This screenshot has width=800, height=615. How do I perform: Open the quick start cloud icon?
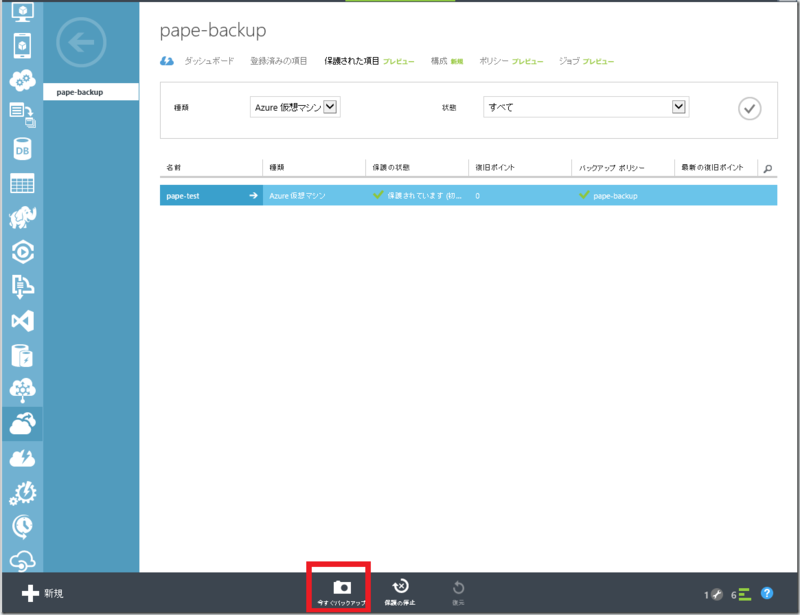point(167,61)
